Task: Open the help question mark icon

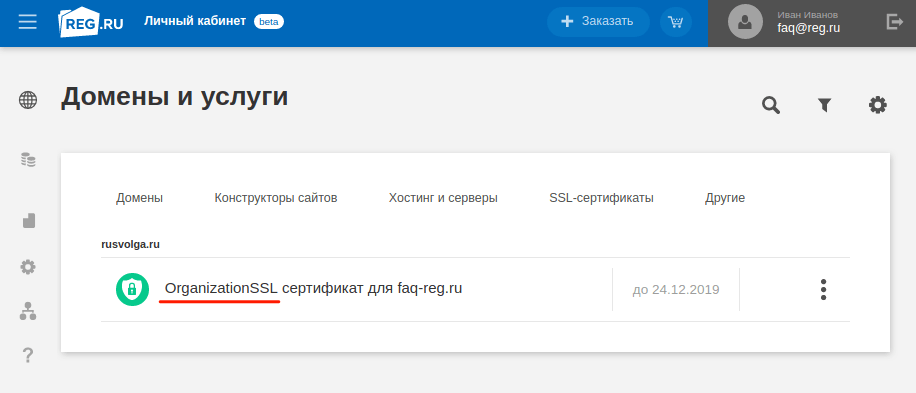Action: point(28,355)
